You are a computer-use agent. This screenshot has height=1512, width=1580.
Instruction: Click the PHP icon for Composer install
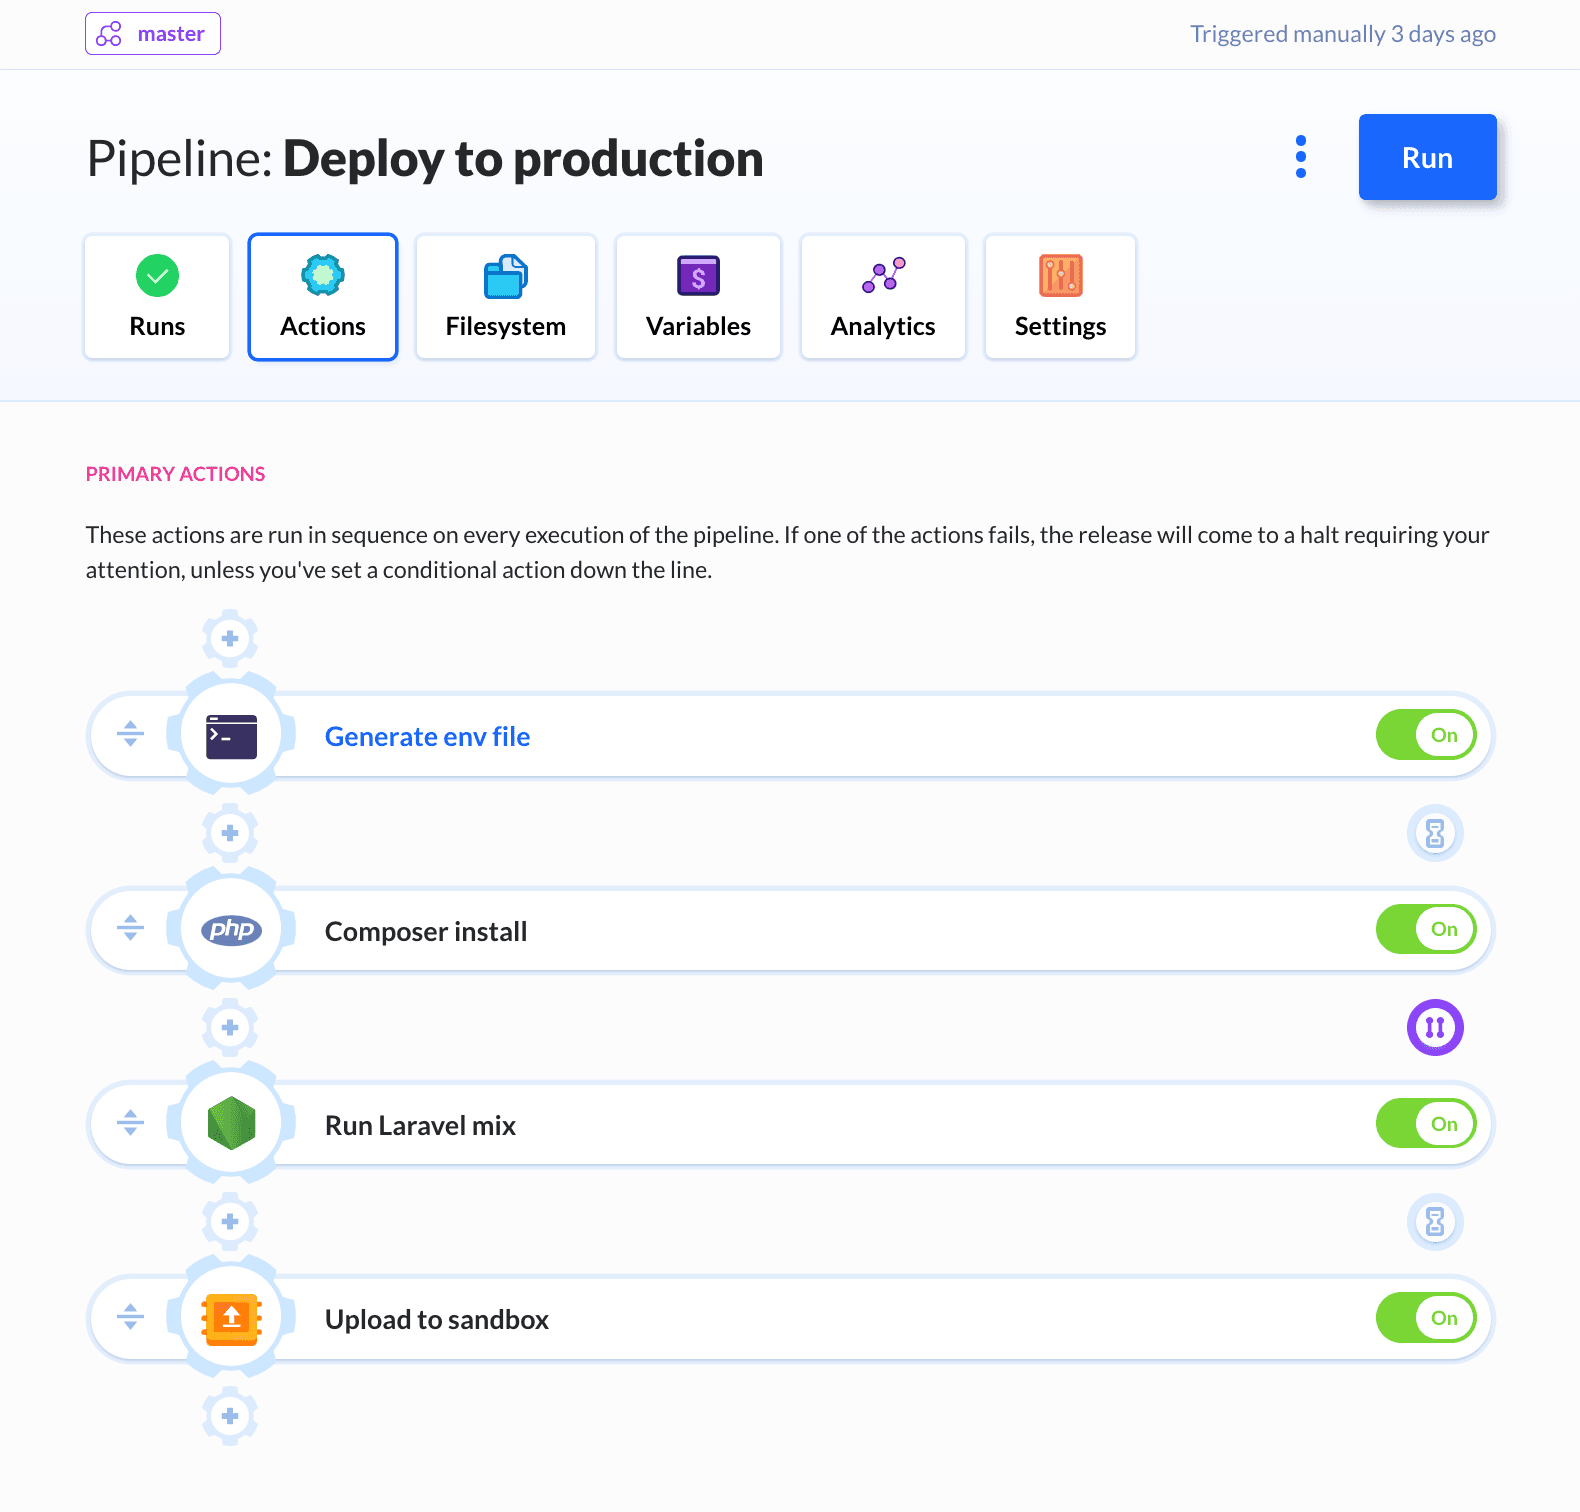[231, 930]
